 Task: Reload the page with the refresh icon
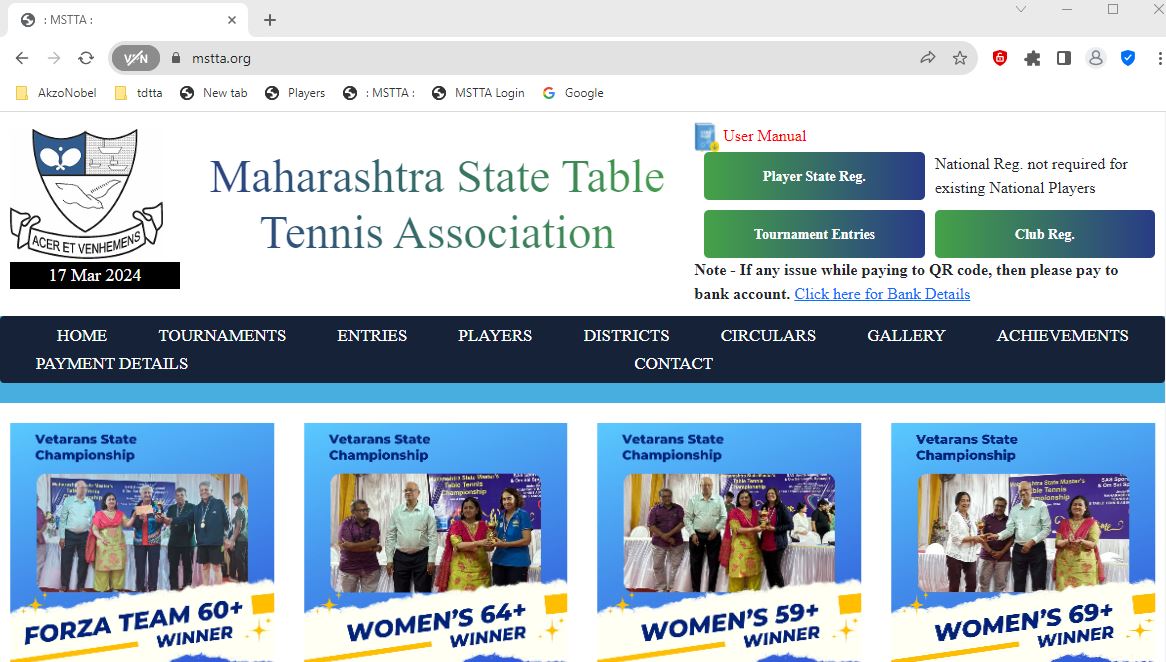pyautogui.click(x=86, y=58)
